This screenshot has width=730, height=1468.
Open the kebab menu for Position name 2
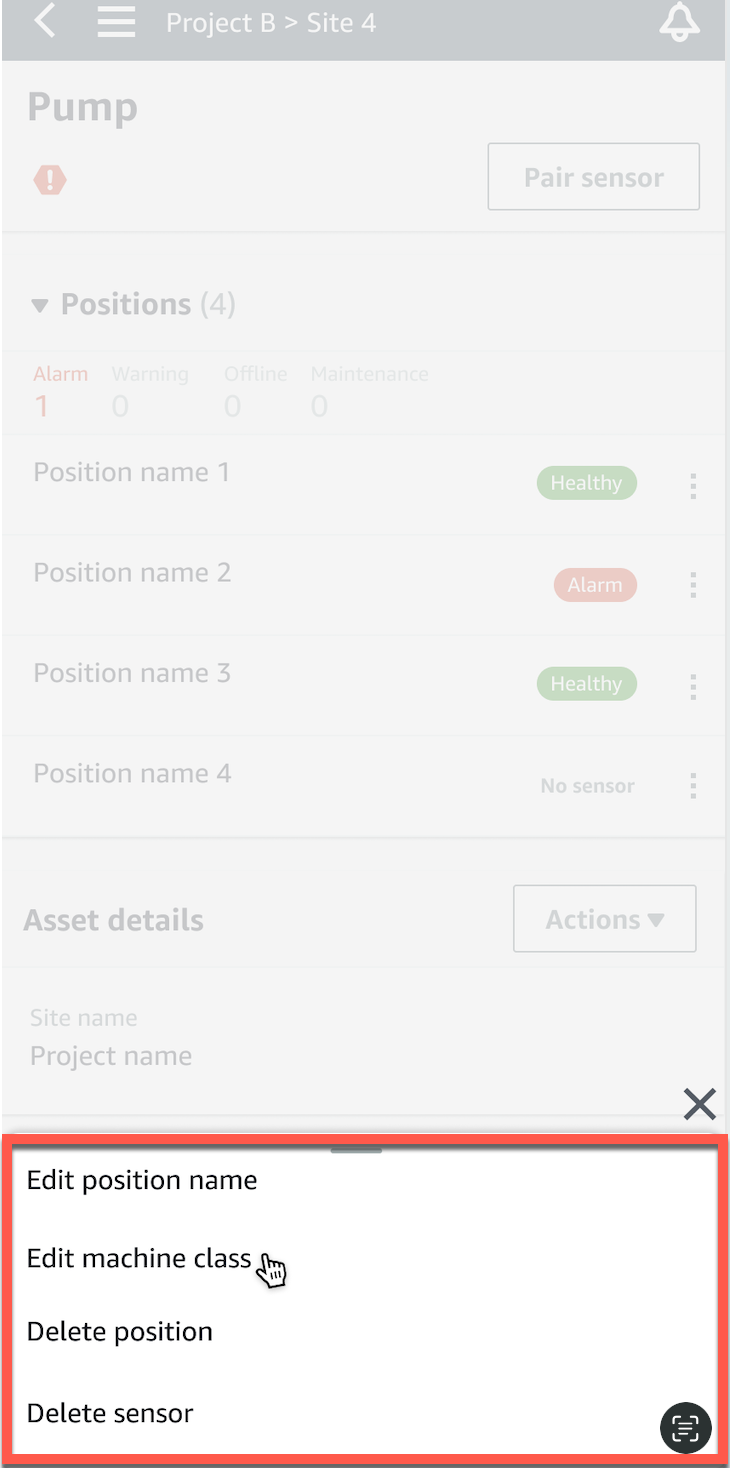point(693,585)
